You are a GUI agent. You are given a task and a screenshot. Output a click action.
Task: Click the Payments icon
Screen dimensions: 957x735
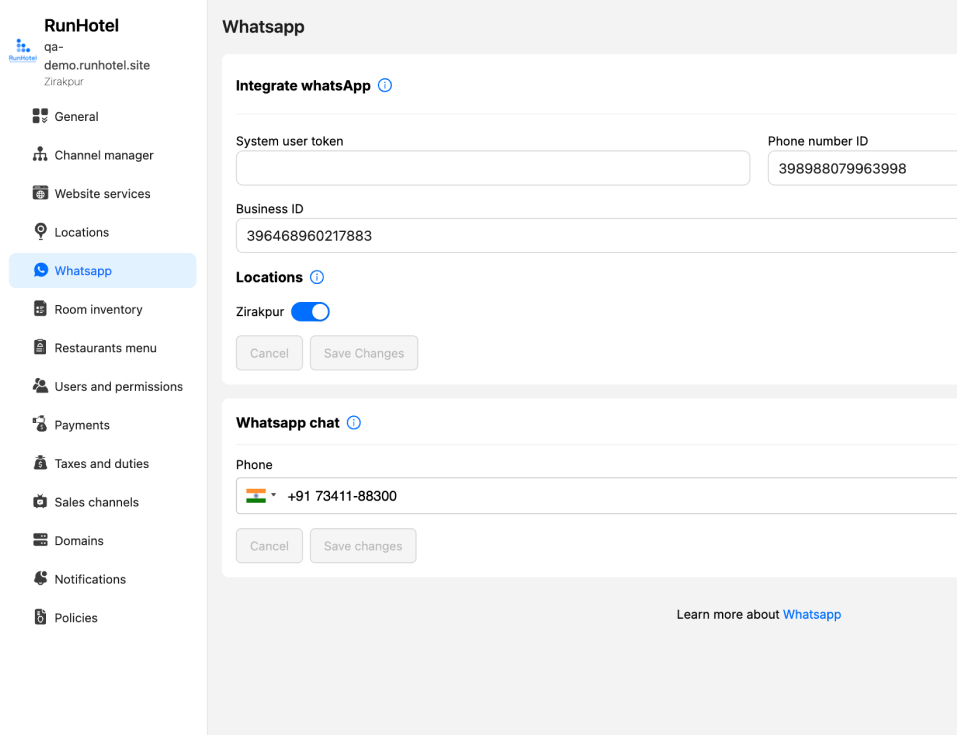(x=40, y=424)
